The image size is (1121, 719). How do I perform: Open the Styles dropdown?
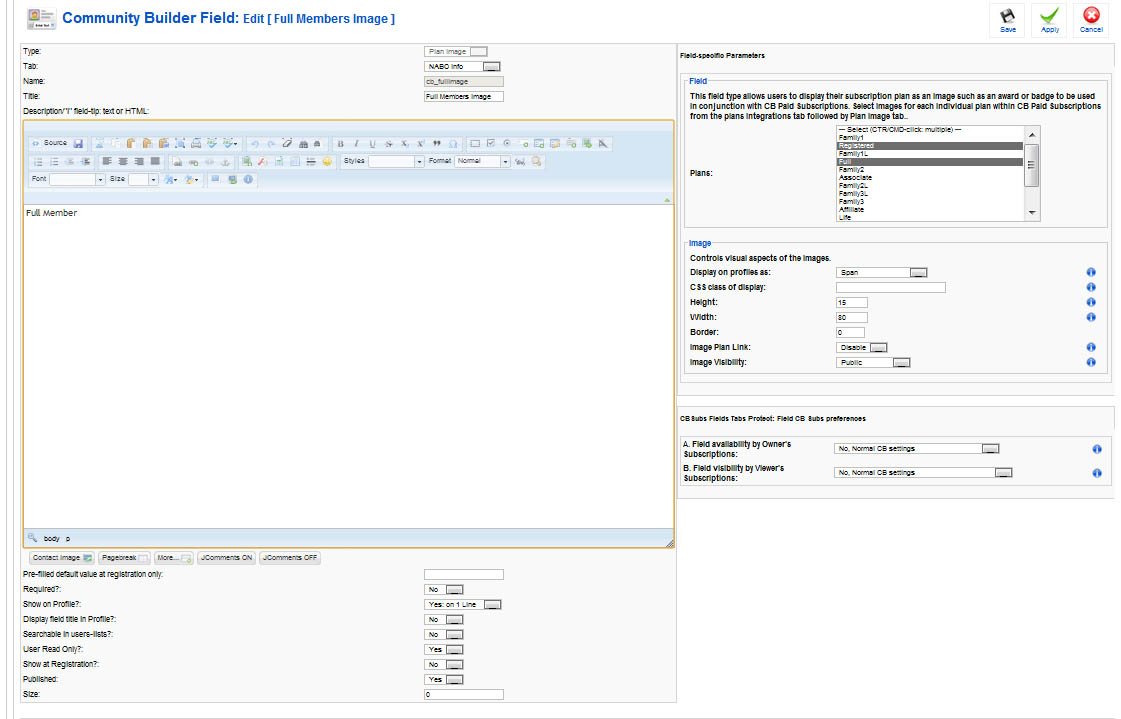396,162
